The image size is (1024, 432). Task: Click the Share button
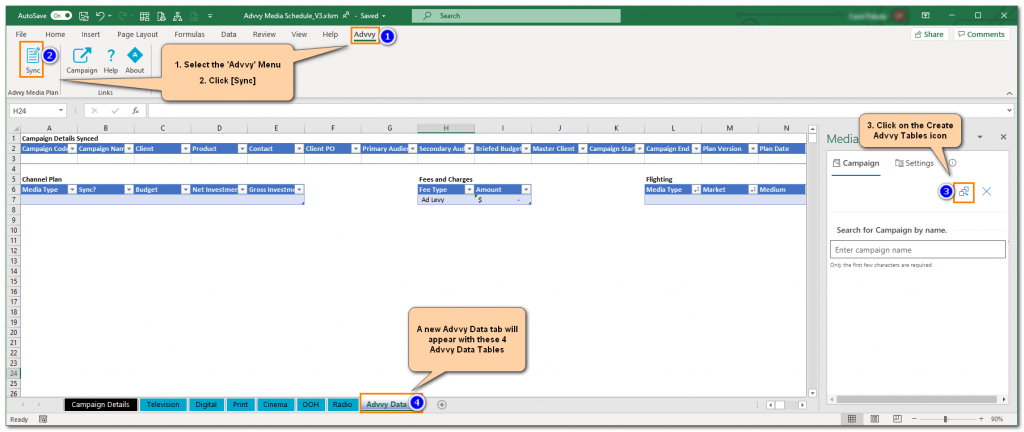tap(928, 34)
